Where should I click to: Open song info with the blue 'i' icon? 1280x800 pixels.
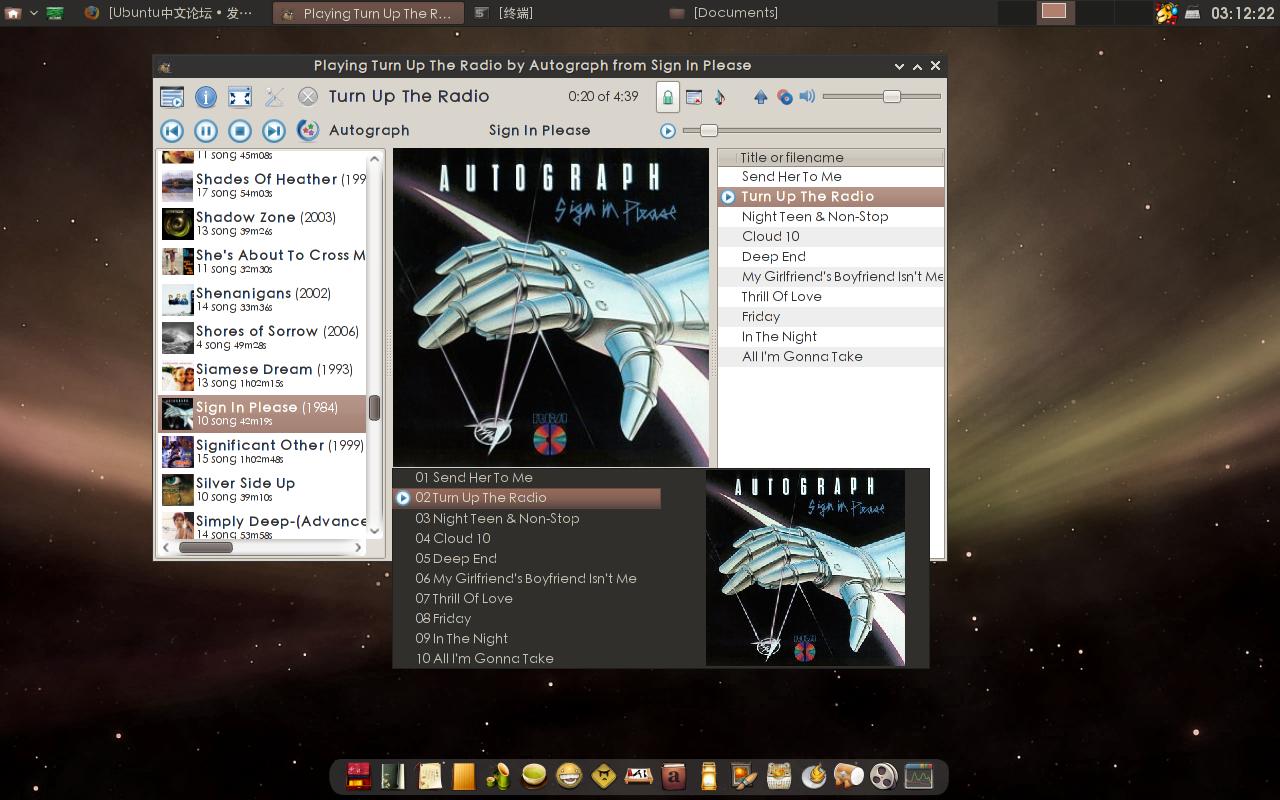tap(206, 97)
